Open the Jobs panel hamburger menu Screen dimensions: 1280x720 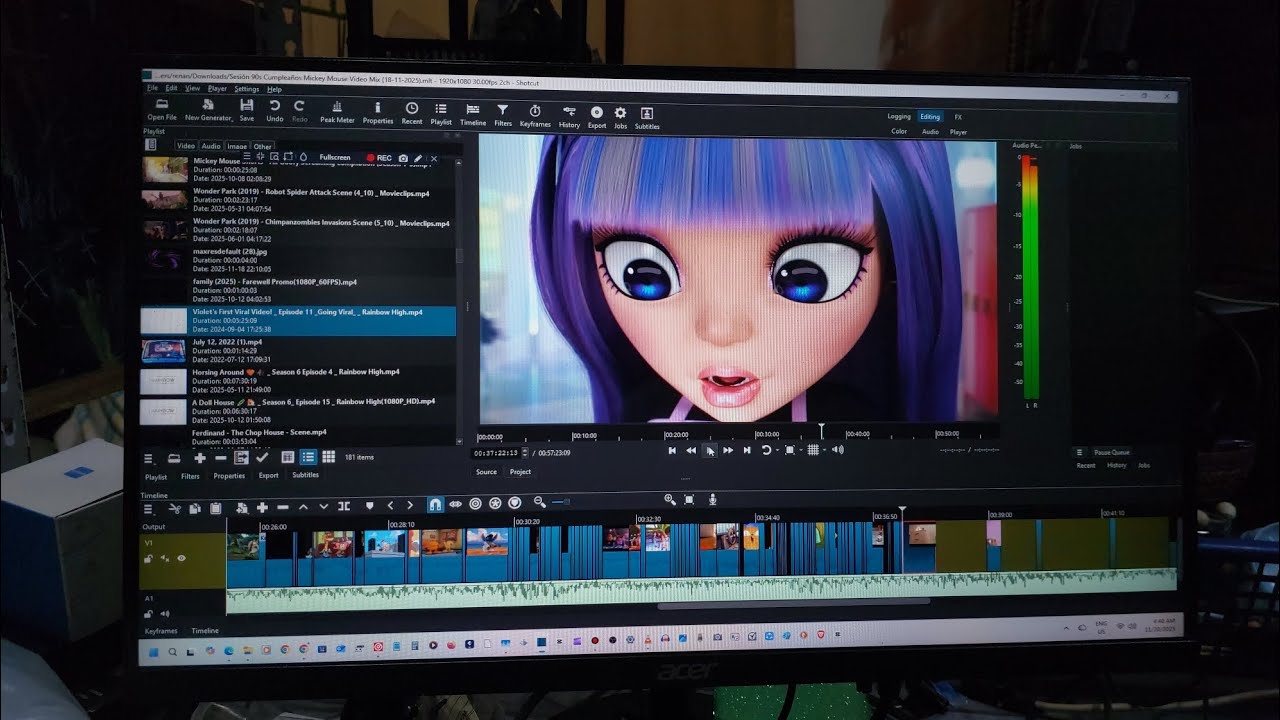[1080, 452]
